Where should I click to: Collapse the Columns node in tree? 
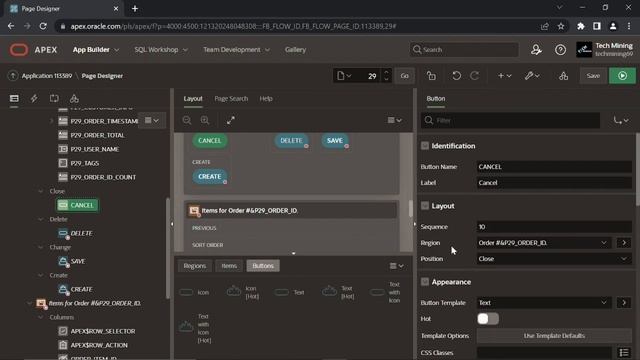pos(40,317)
